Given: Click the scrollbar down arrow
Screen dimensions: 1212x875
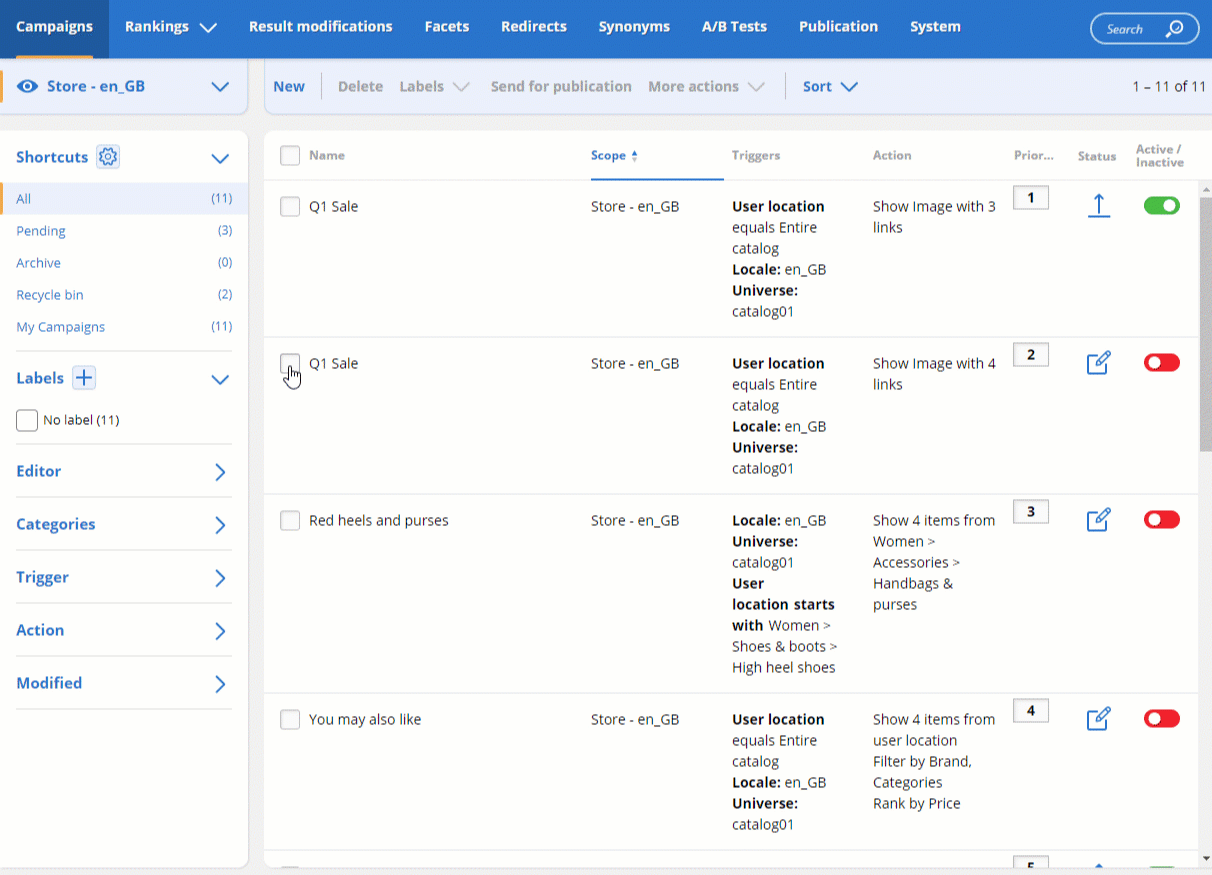Looking at the screenshot, I should pos(1205,858).
